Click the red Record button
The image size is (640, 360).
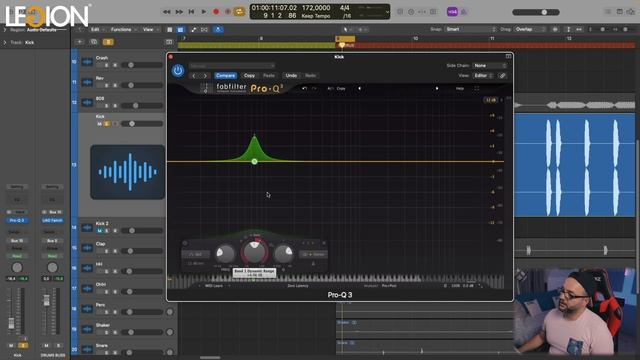pos(216,12)
